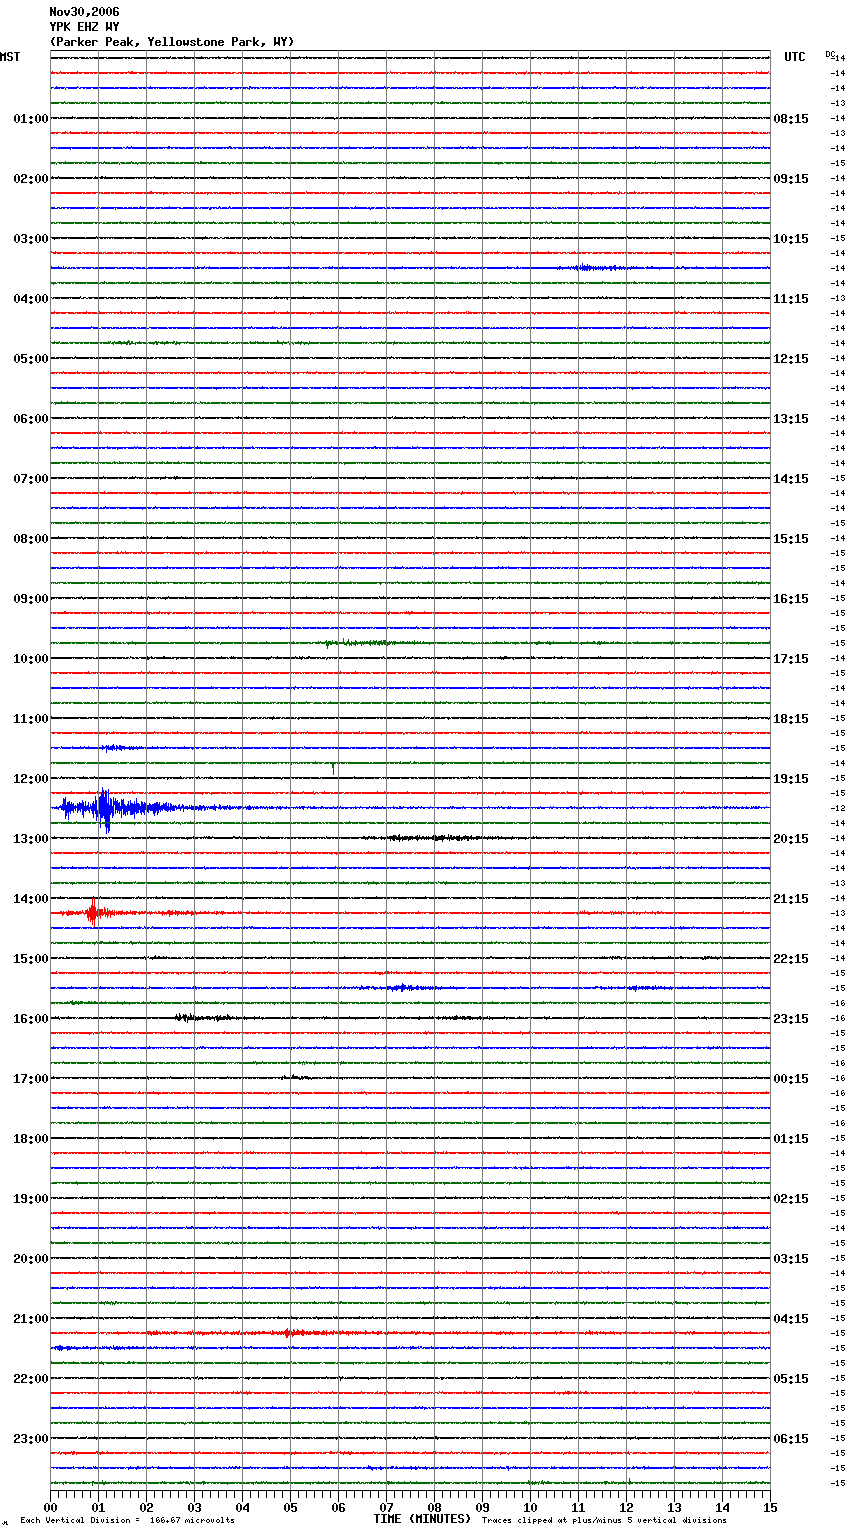
Task: Click the 03:15 UTC time label
Action: 791,1259
